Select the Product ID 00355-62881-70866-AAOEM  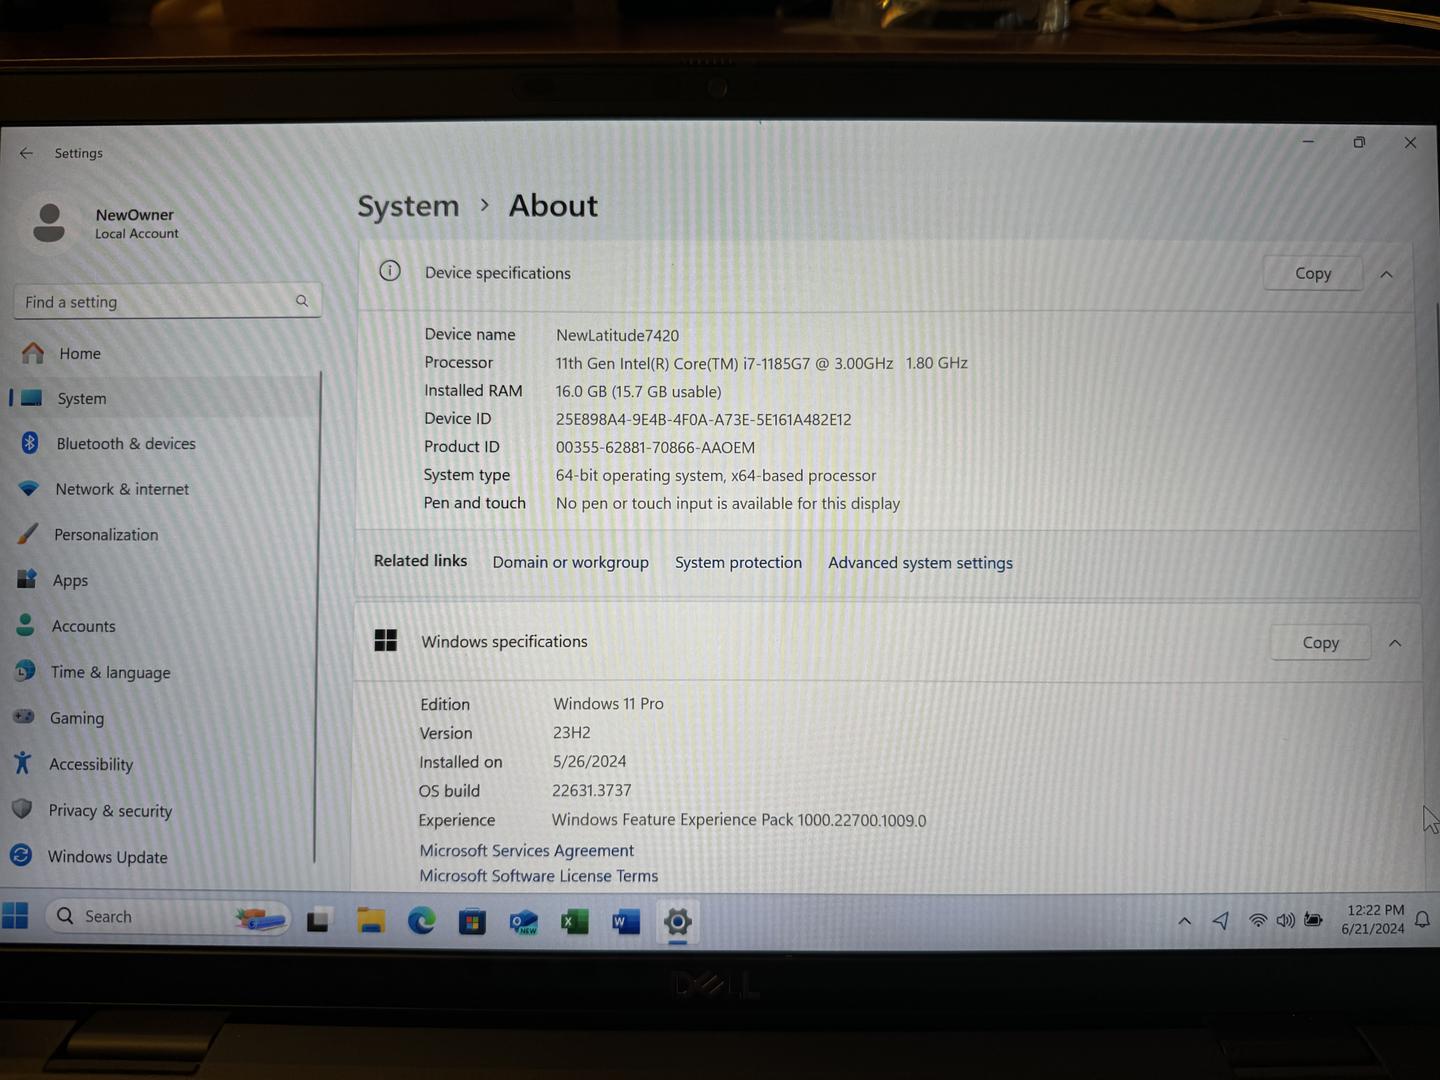pyautogui.click(x=655, y=447)
